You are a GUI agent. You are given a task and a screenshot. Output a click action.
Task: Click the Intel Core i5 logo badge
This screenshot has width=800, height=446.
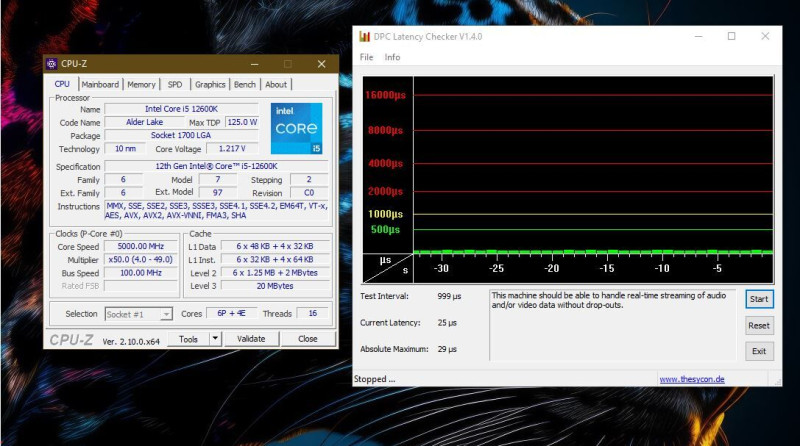pos(296,128)
